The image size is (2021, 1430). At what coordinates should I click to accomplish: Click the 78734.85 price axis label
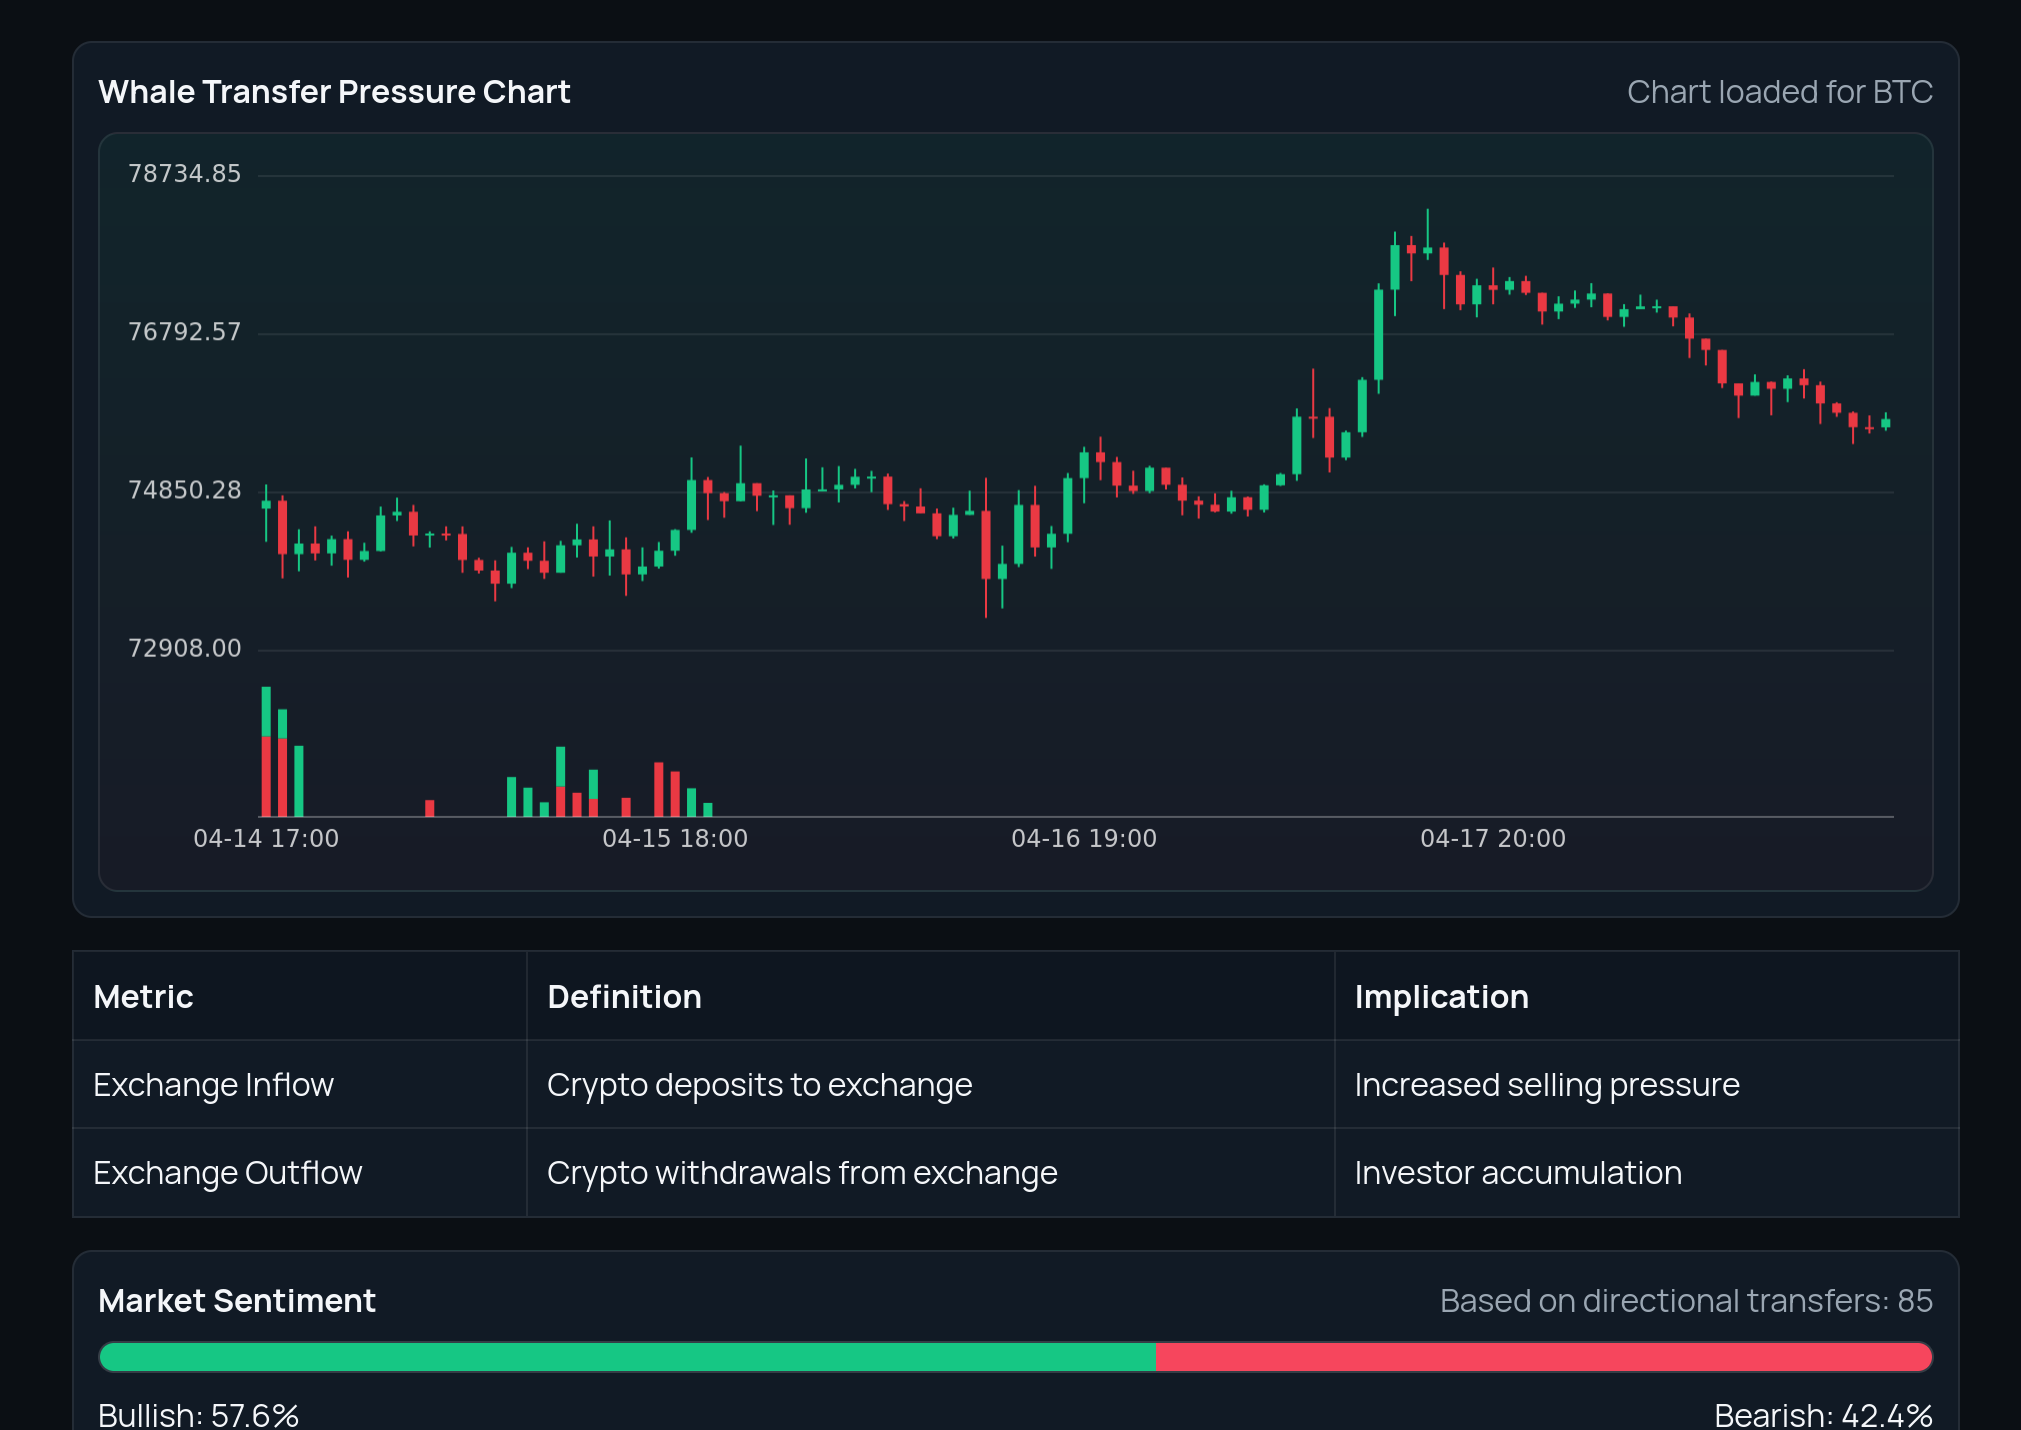point(185,174)
